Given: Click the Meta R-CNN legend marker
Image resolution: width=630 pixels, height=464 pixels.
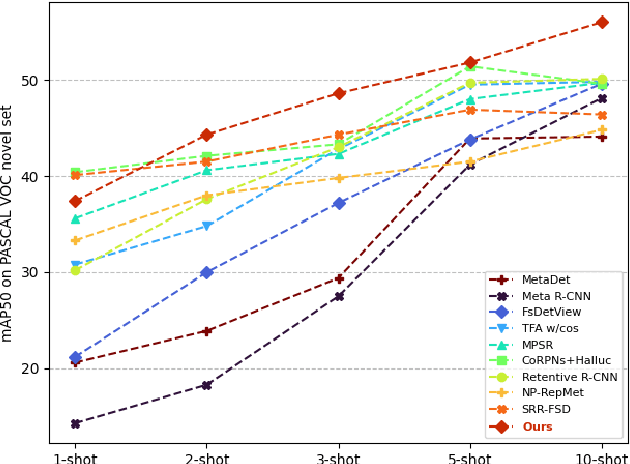Looking at the screenshot, I should (x=502, y=296).
